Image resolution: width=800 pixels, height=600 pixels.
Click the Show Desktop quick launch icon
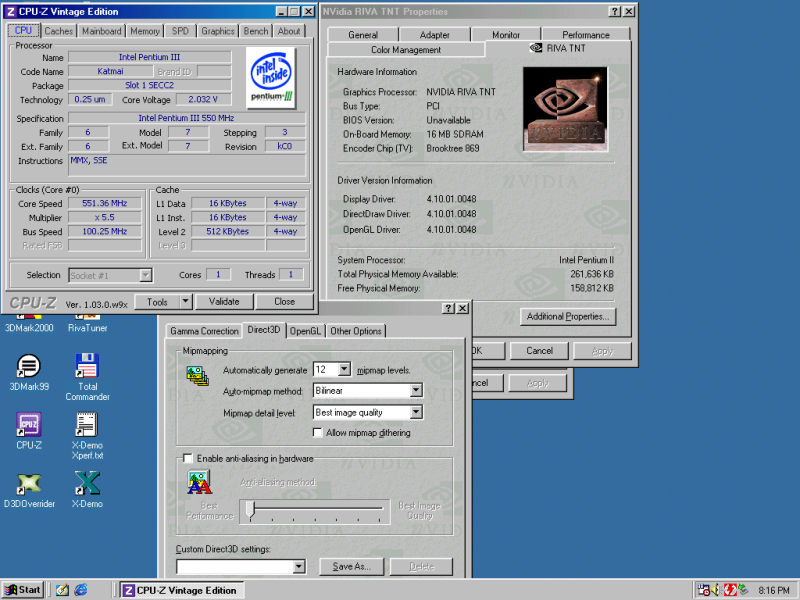(x=62, y=590)
